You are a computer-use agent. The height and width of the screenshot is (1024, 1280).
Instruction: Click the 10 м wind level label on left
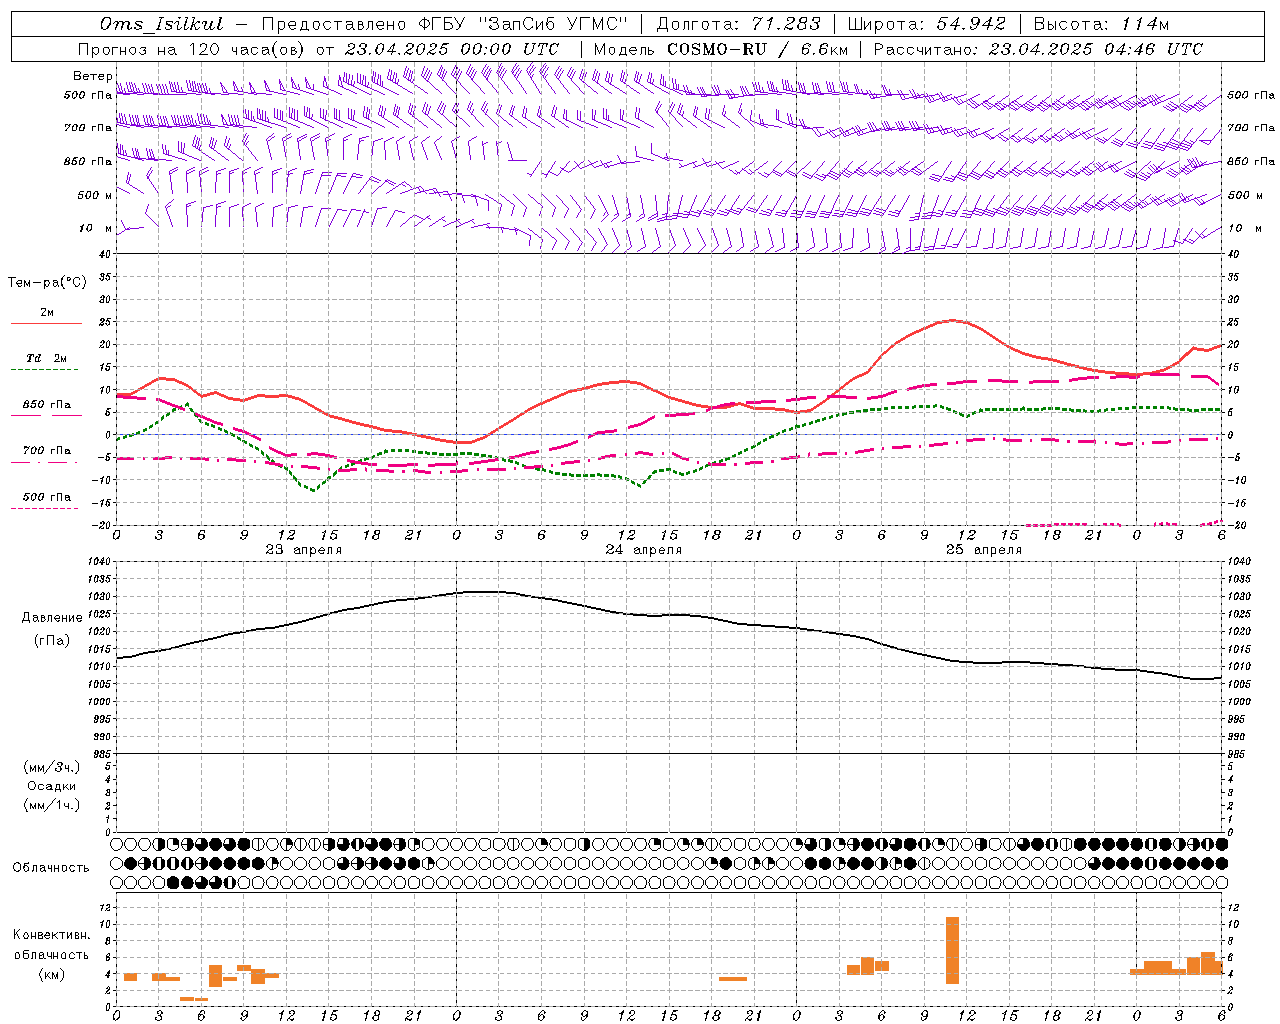point(96,228)
